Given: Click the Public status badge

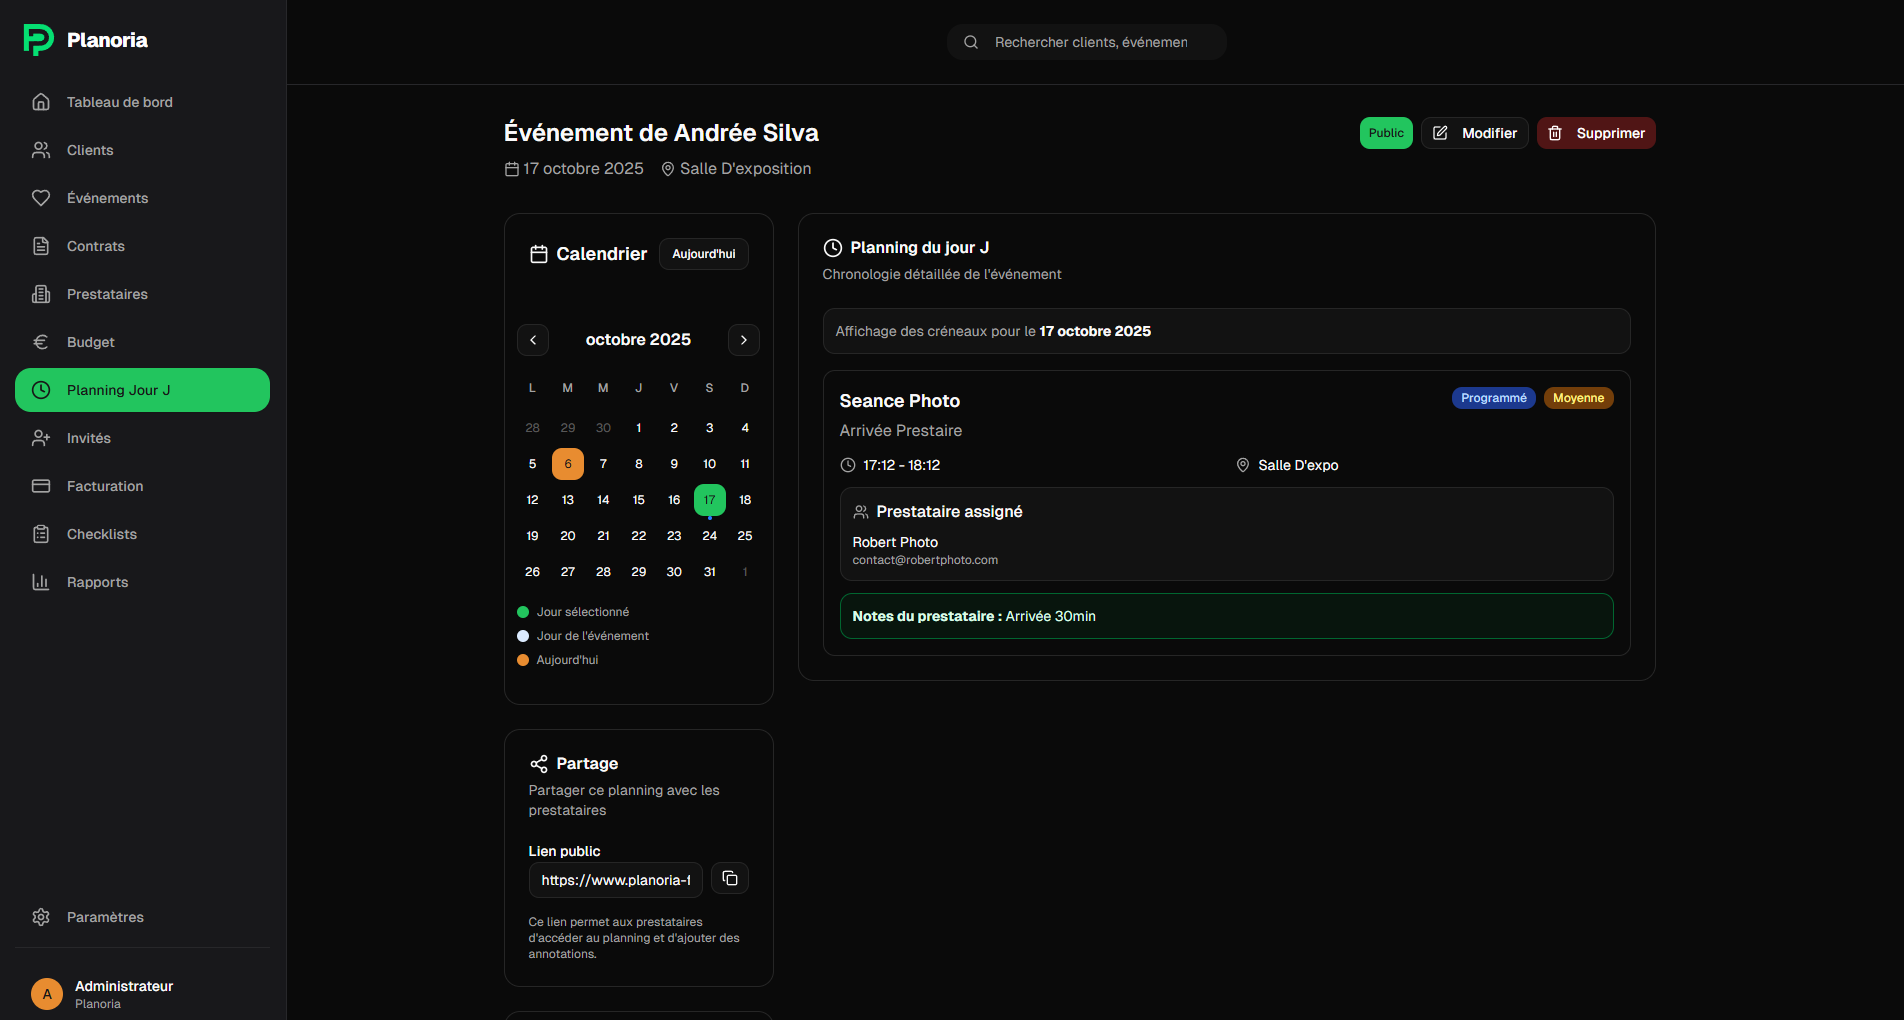Looking at the screenshot, I should [x=1386, y=133].
